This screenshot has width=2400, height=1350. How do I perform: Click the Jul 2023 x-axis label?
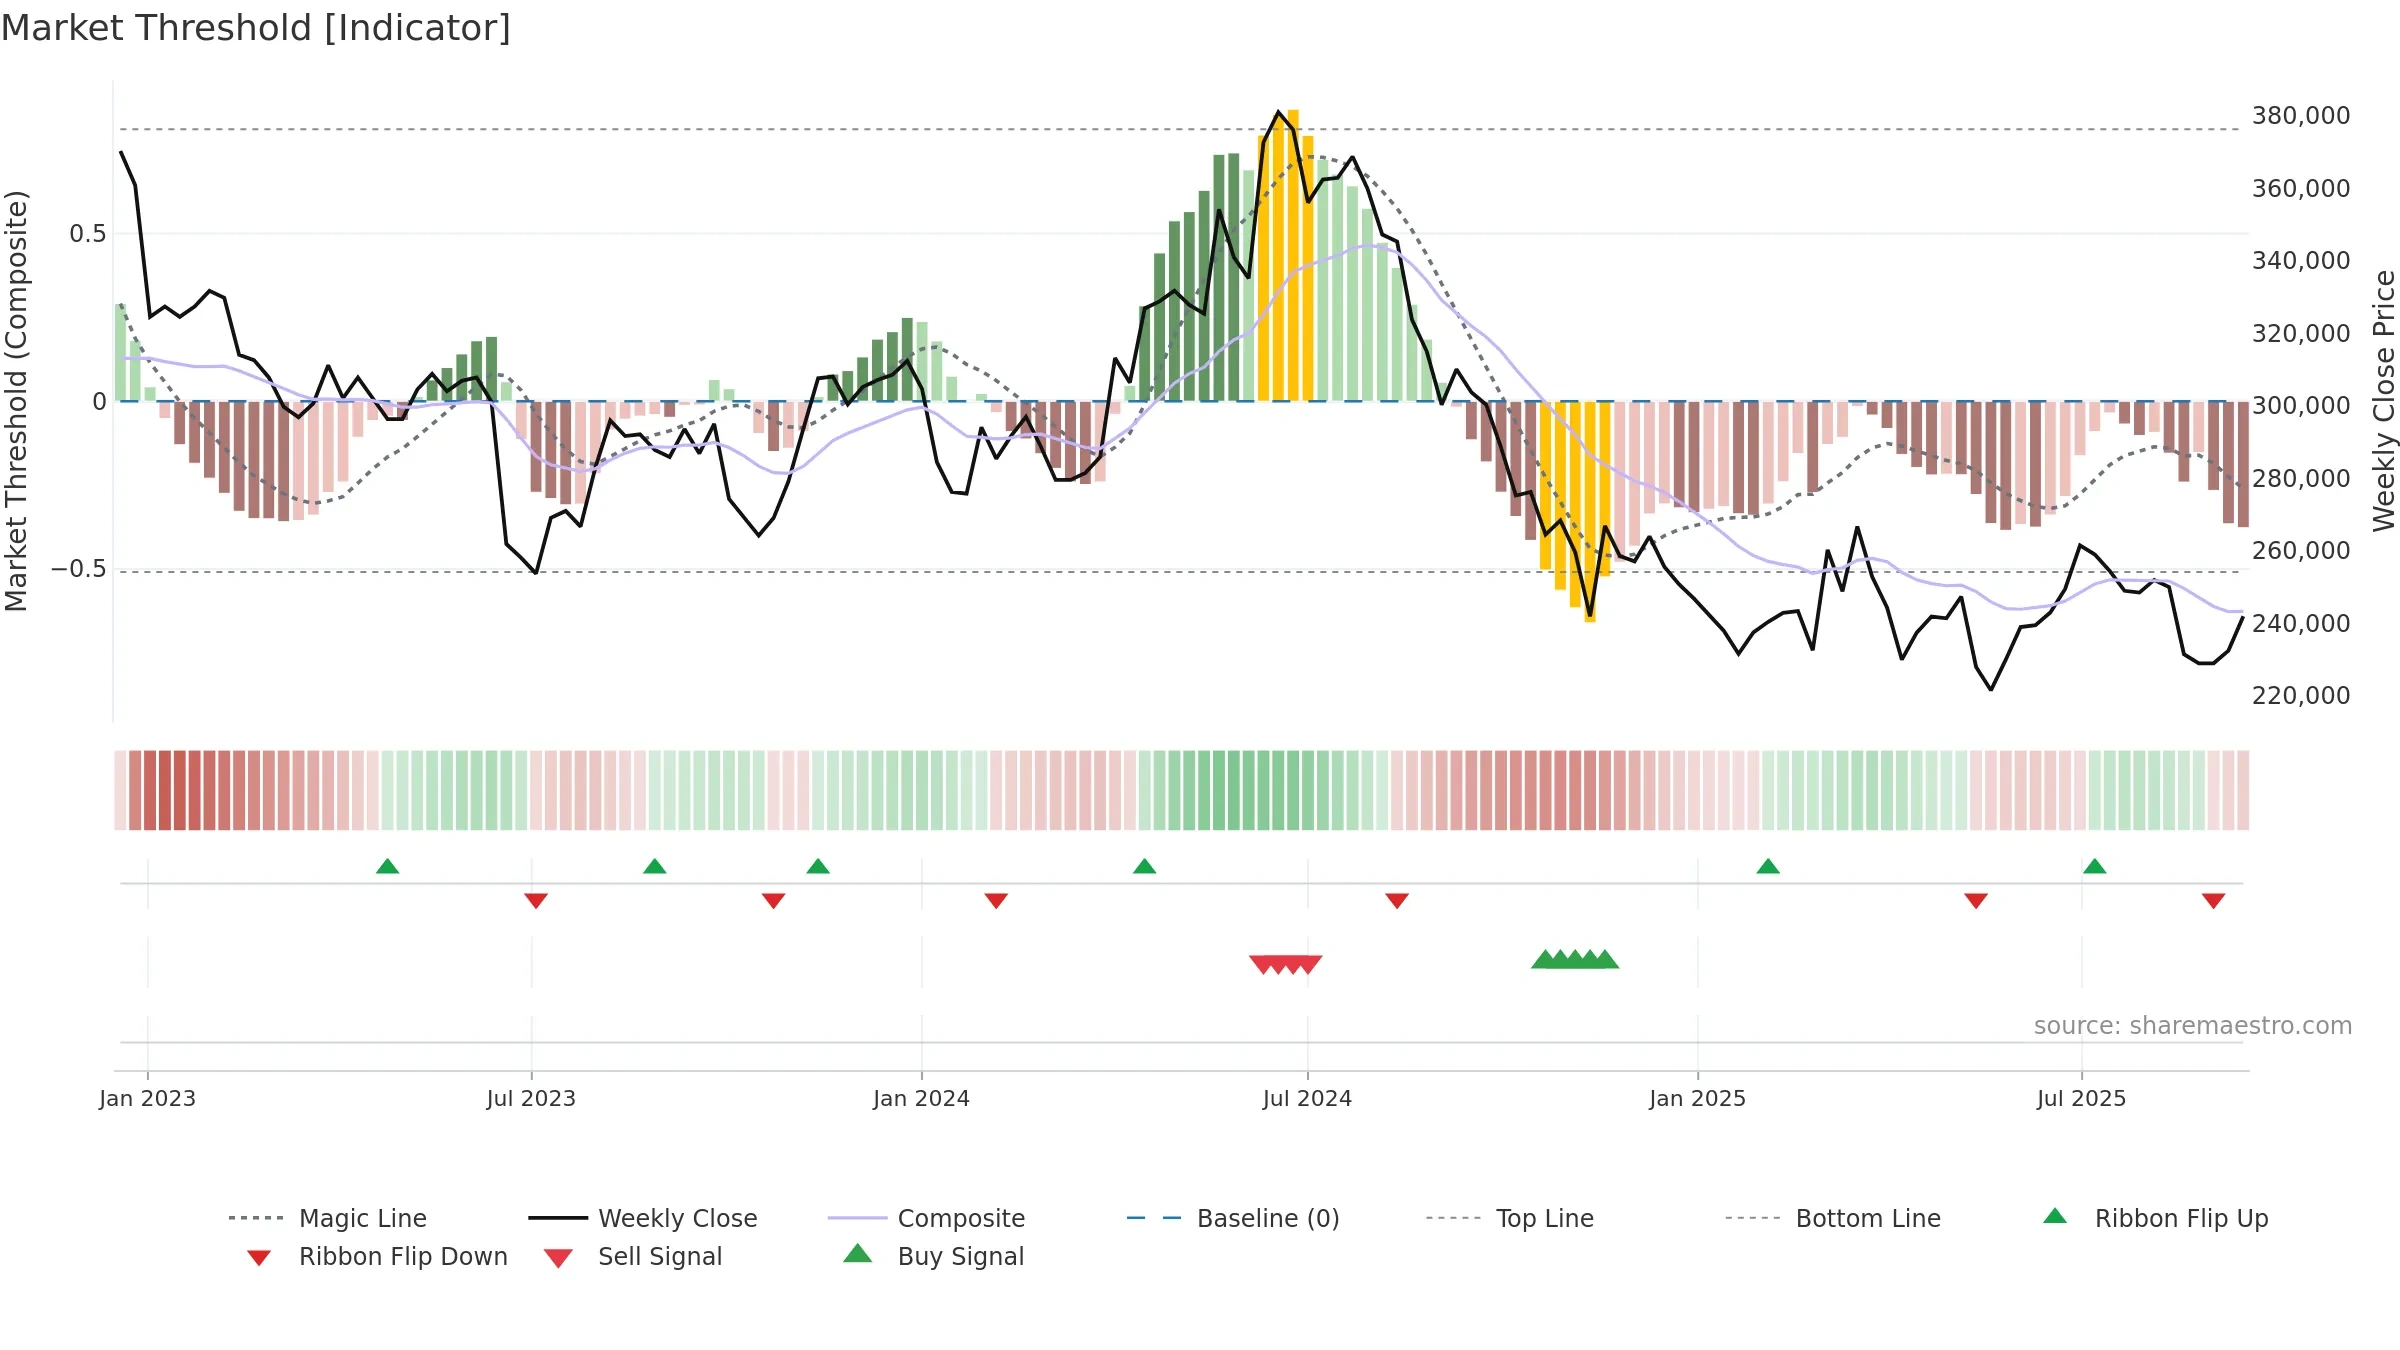coord(531,1098)
